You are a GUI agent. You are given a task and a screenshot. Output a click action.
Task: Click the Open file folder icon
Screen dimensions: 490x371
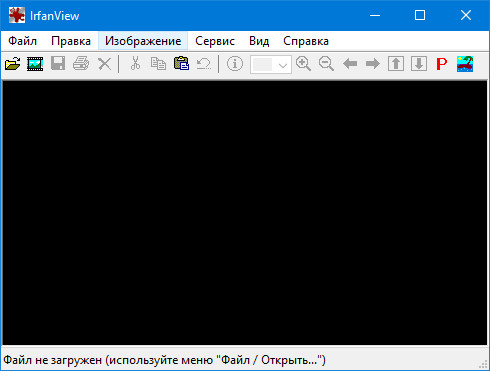pyautogui.click(x=13, y=63)
